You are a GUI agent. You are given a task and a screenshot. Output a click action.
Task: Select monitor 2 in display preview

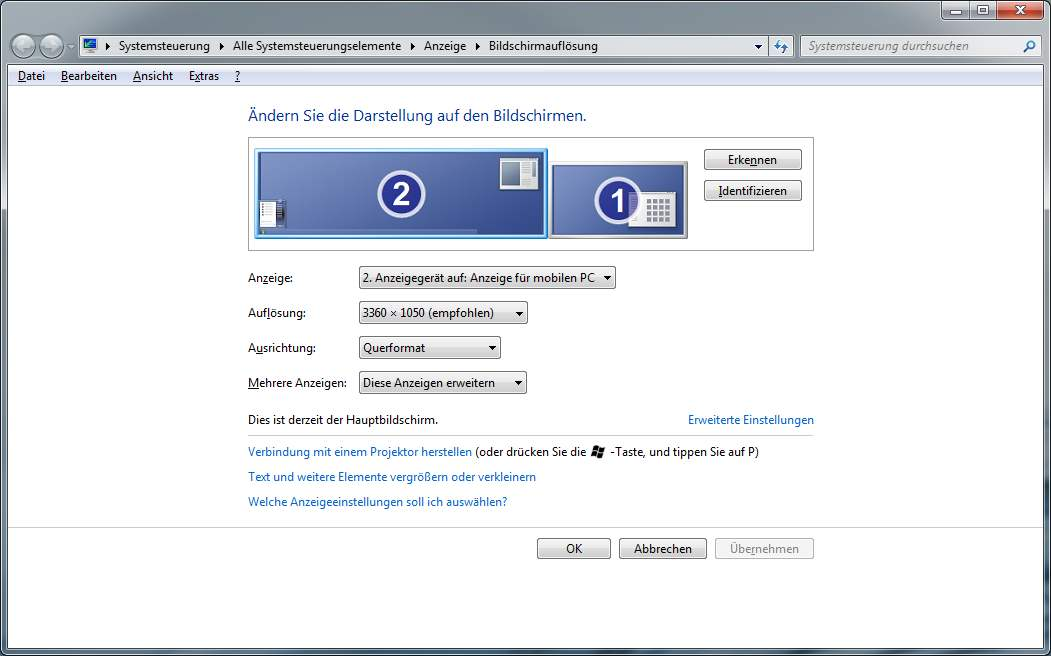[x=401, y=194]
